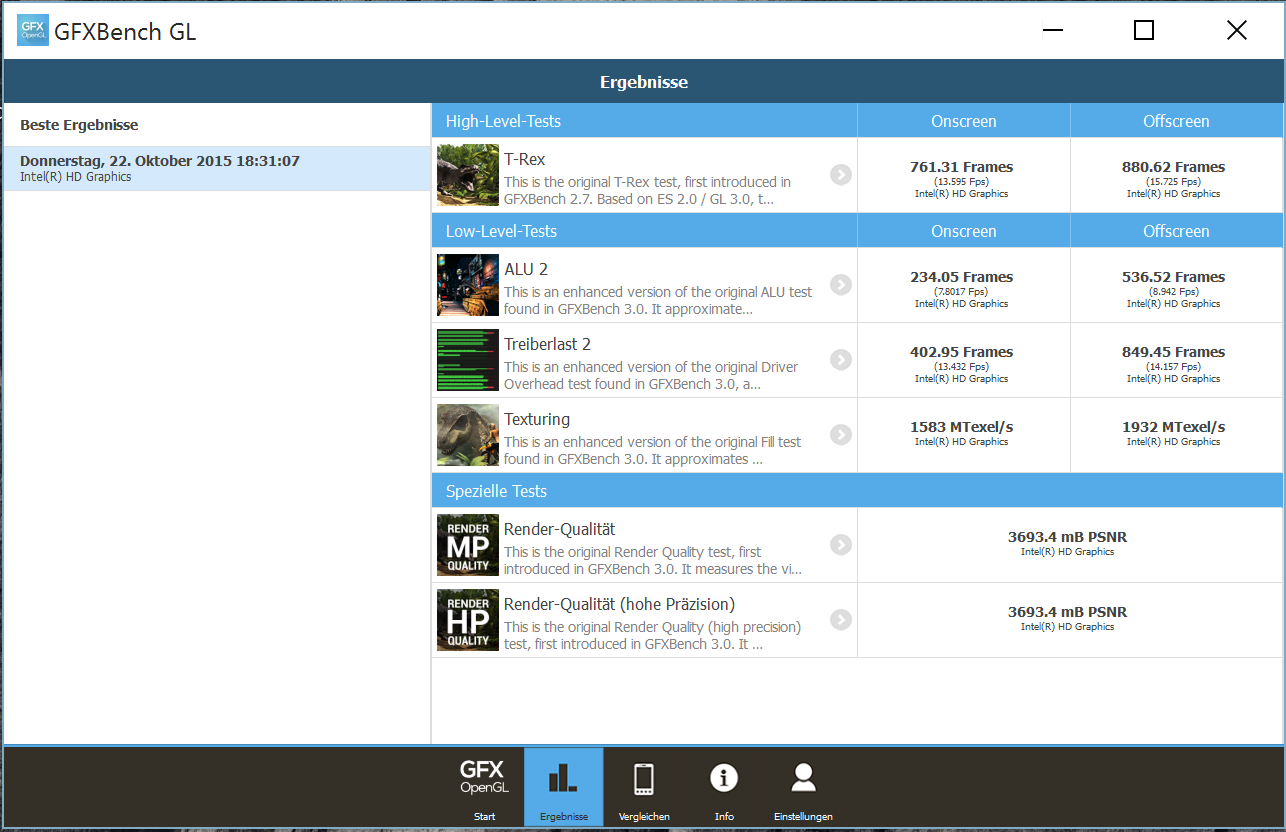Screen dimensions: 1286x832
Task: Expand Render-Qualität (hohe Präzision) details arrow
Action: pyautogui.click(x=841, y=620)
